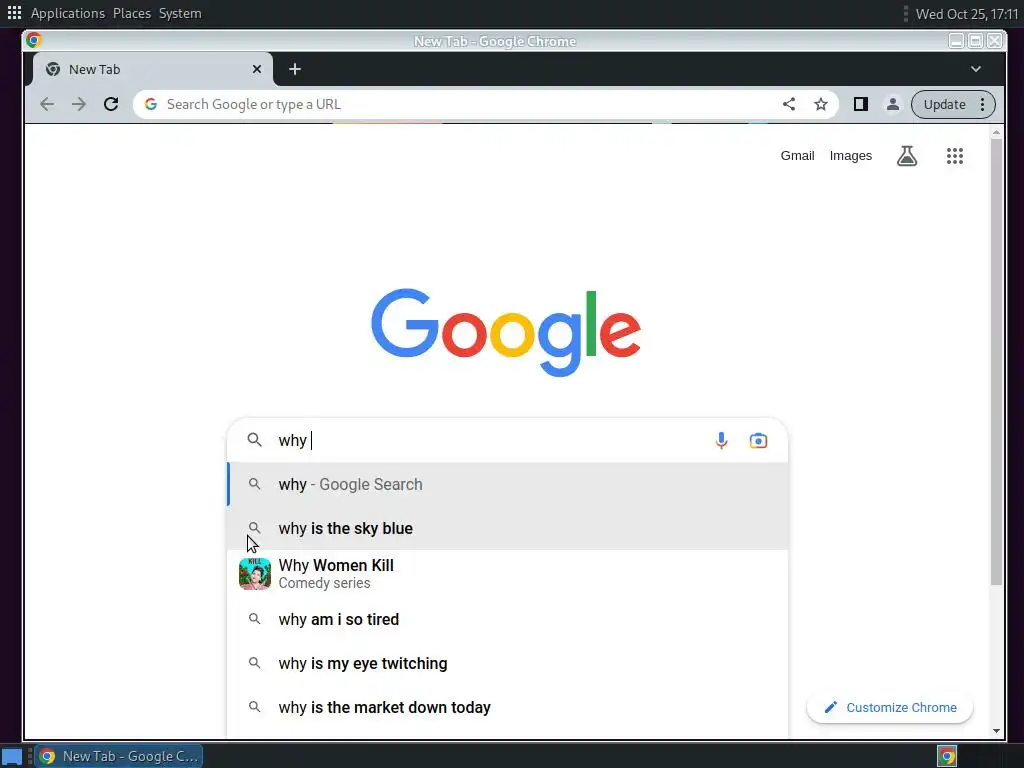Select 'why is the market down today'
The image size is (1024, 768).
[507, 707]
